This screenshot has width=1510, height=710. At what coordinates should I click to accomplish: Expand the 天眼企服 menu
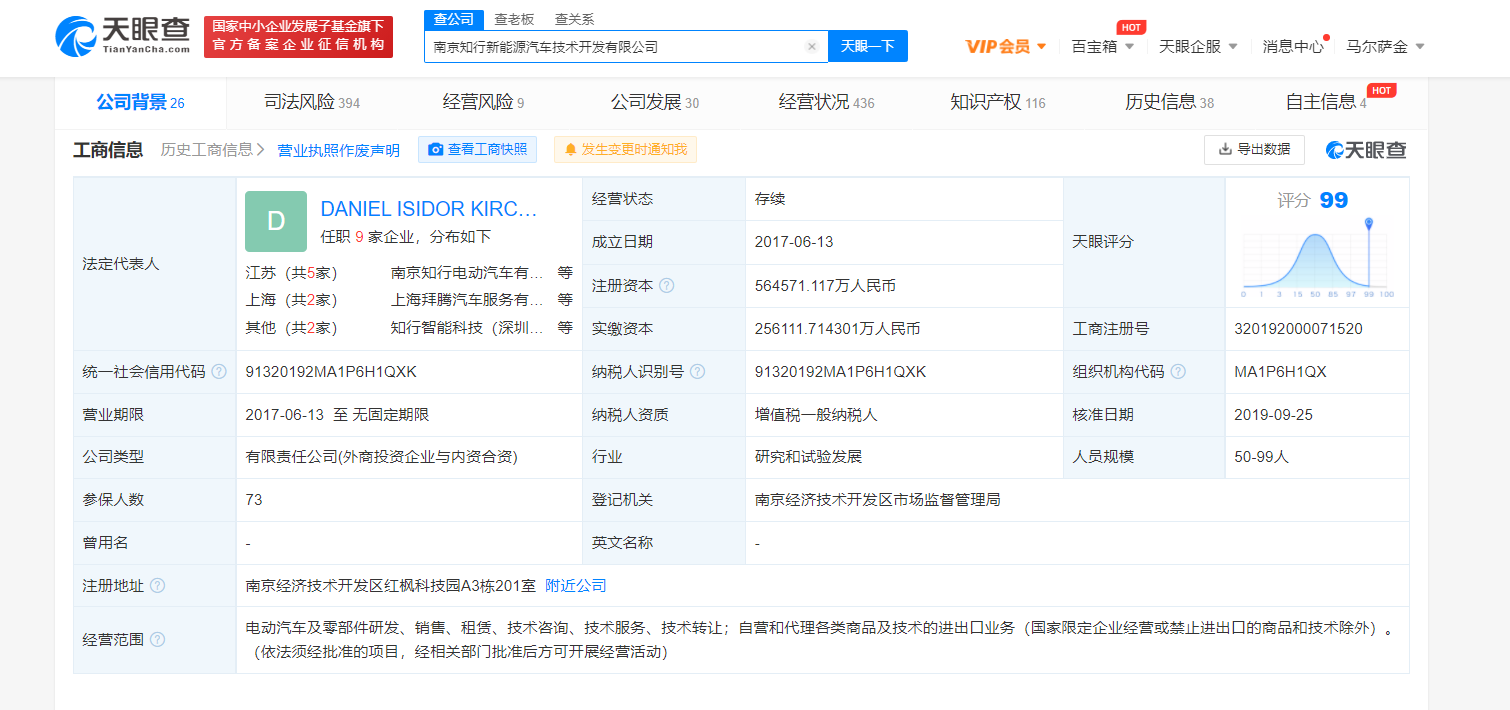(1198, 46)
